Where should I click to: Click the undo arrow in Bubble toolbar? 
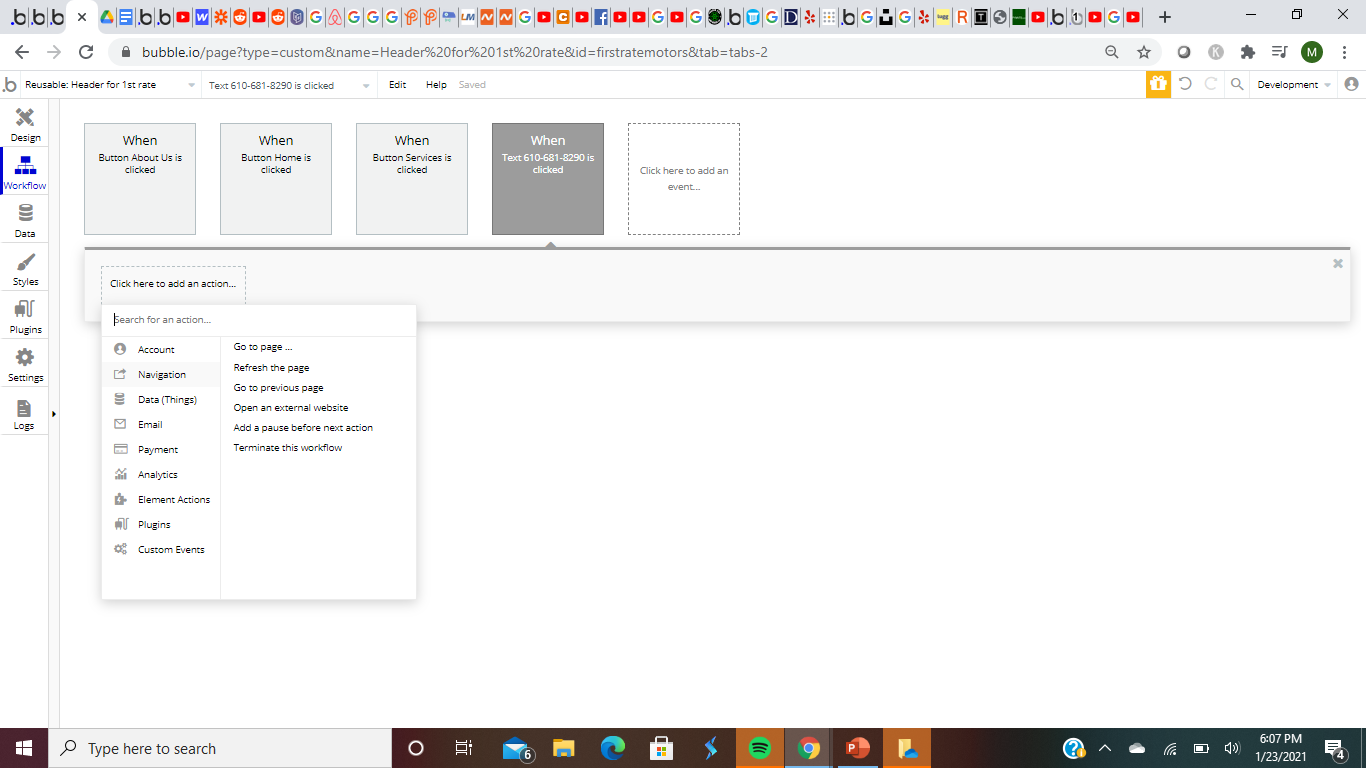[1185, 85]
